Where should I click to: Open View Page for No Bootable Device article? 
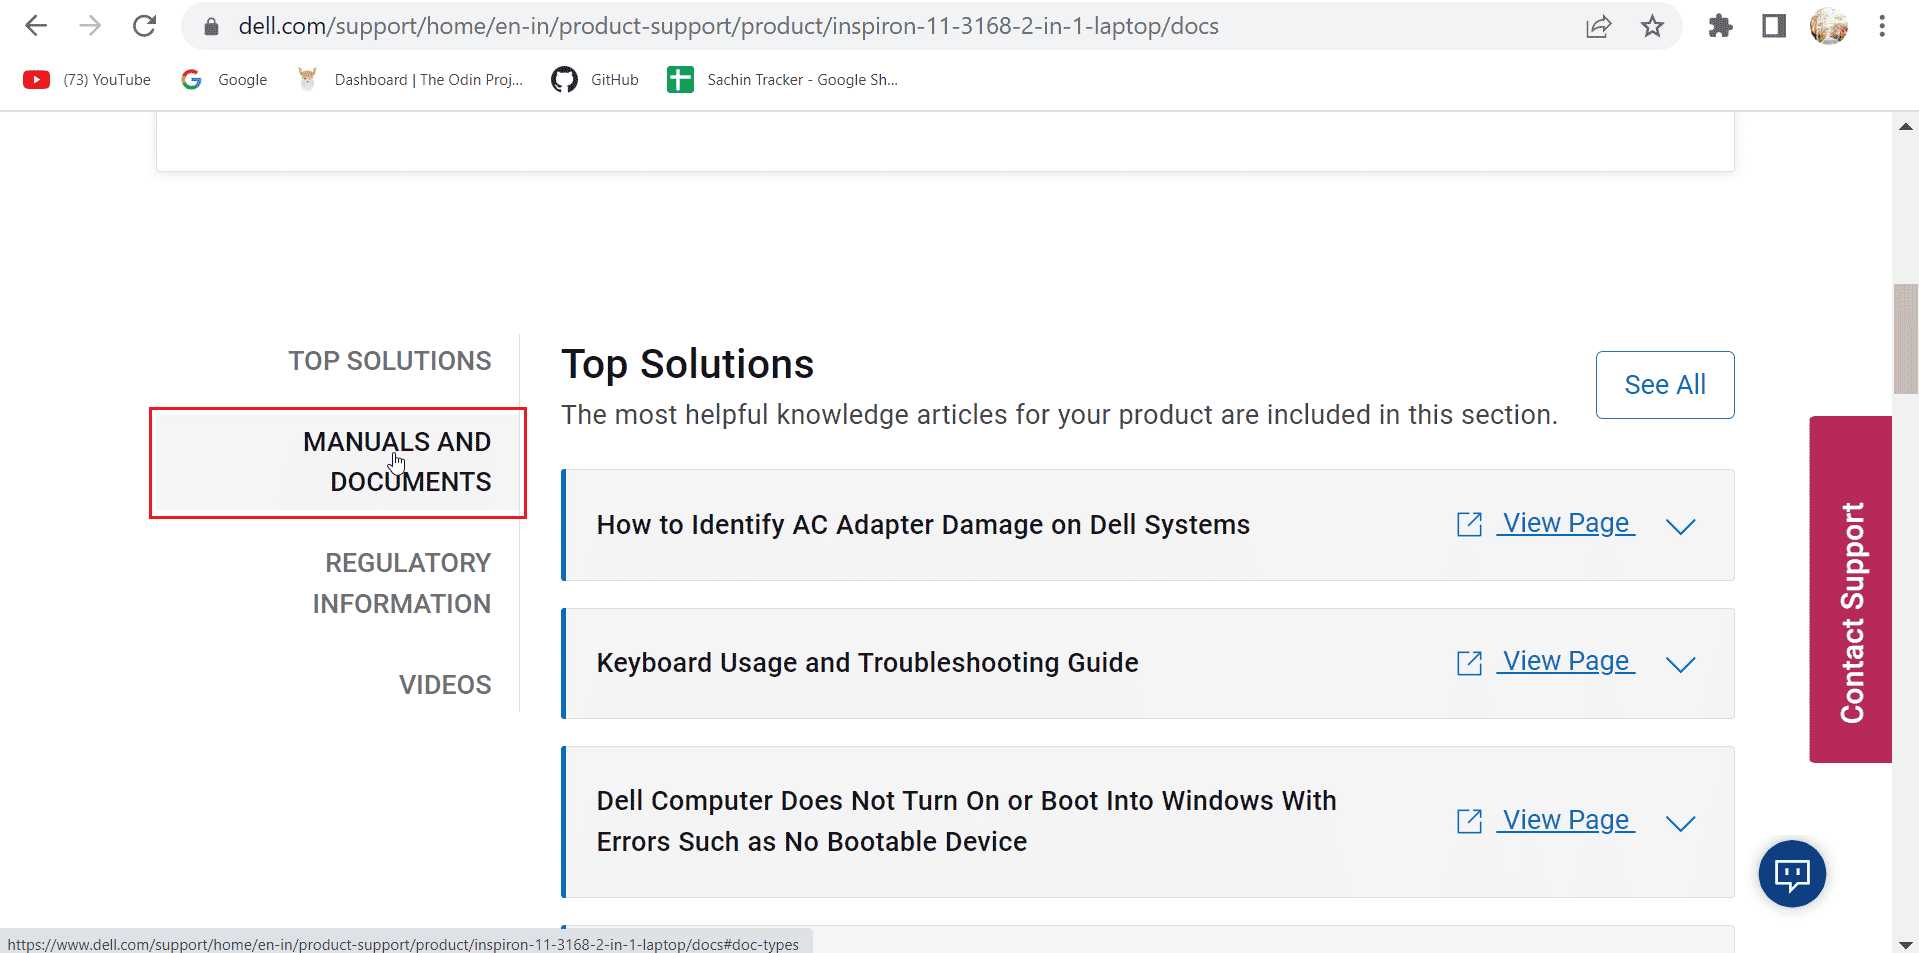(x=1566, y=820)
